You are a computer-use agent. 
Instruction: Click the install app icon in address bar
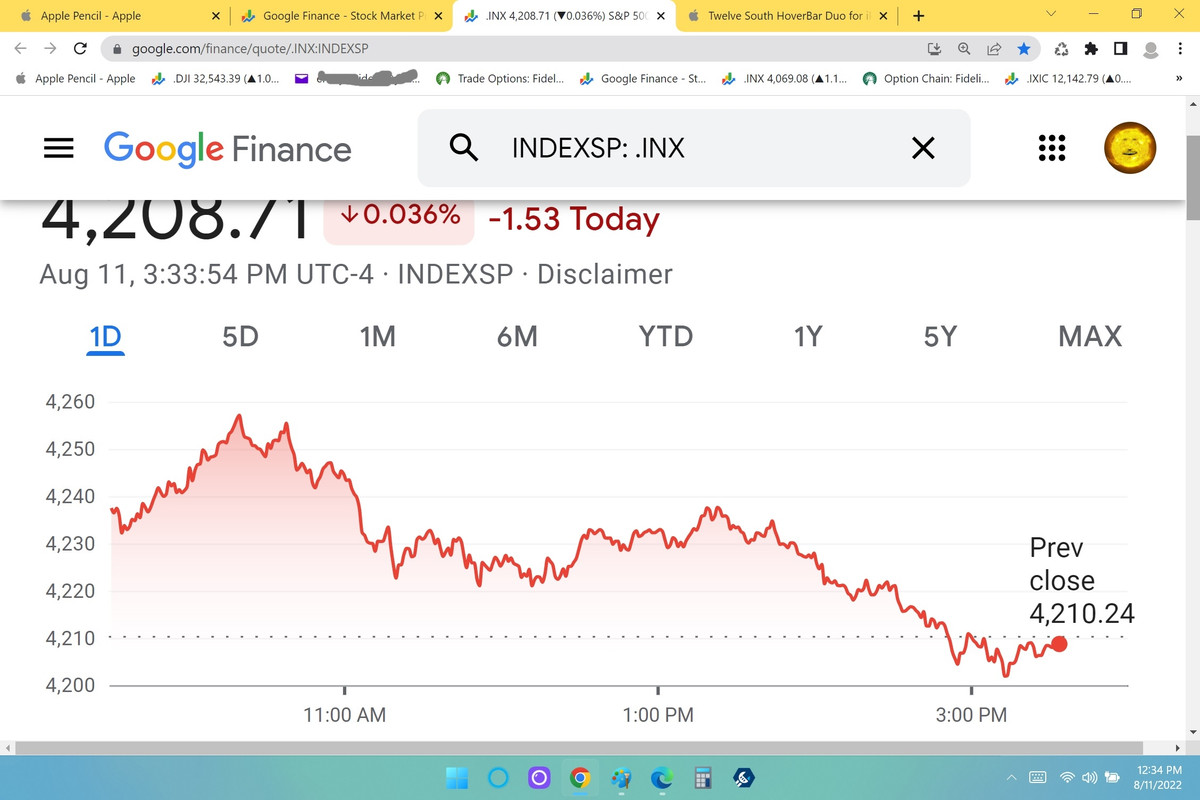coord(935,48)
